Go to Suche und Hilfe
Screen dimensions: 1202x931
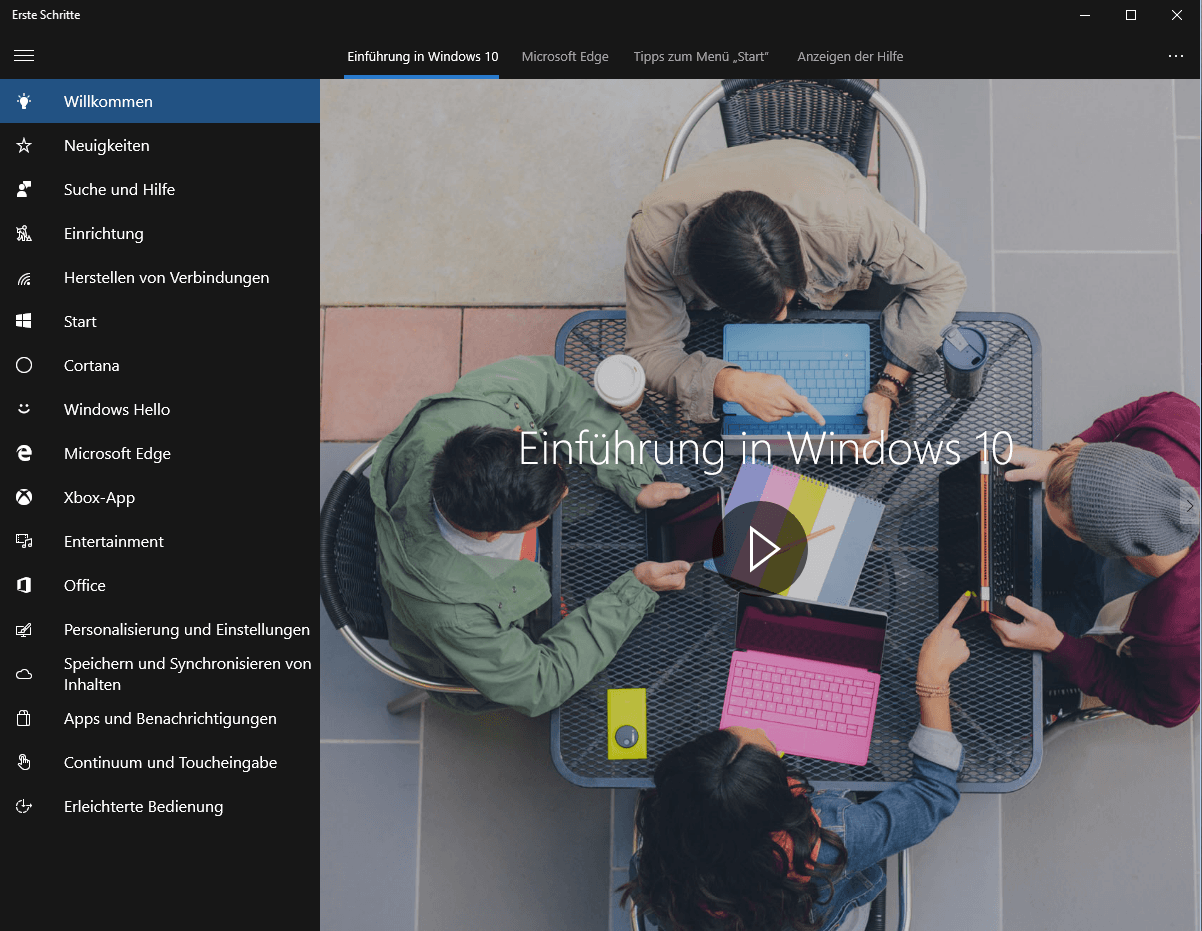(x=160, y=189)
